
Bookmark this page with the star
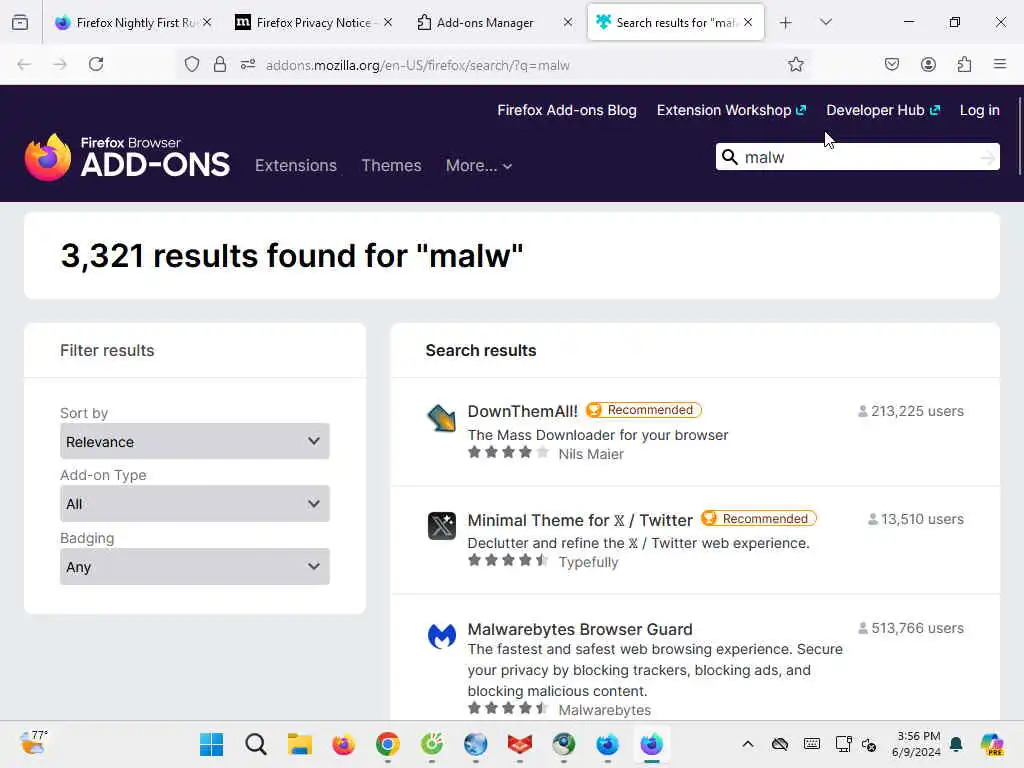pos(795,64)
